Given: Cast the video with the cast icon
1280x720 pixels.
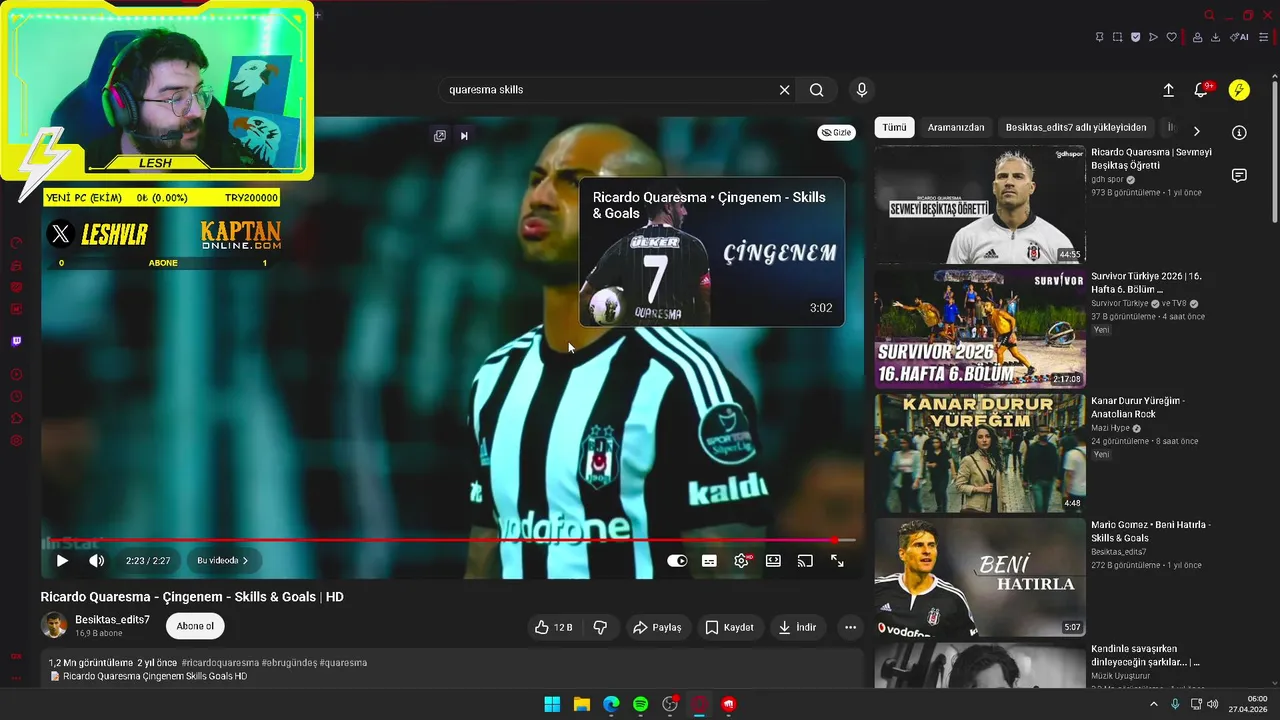Looking at the screenshot, I should [805, 561].
